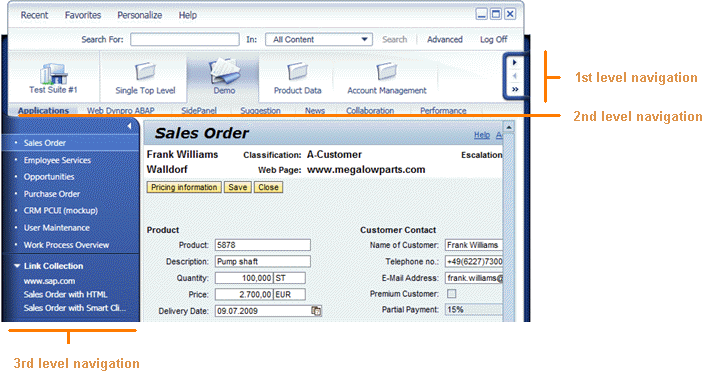Screen dimensions: 709x377
Task: Open the Single Top Level folder
Action: pos(145,72)
